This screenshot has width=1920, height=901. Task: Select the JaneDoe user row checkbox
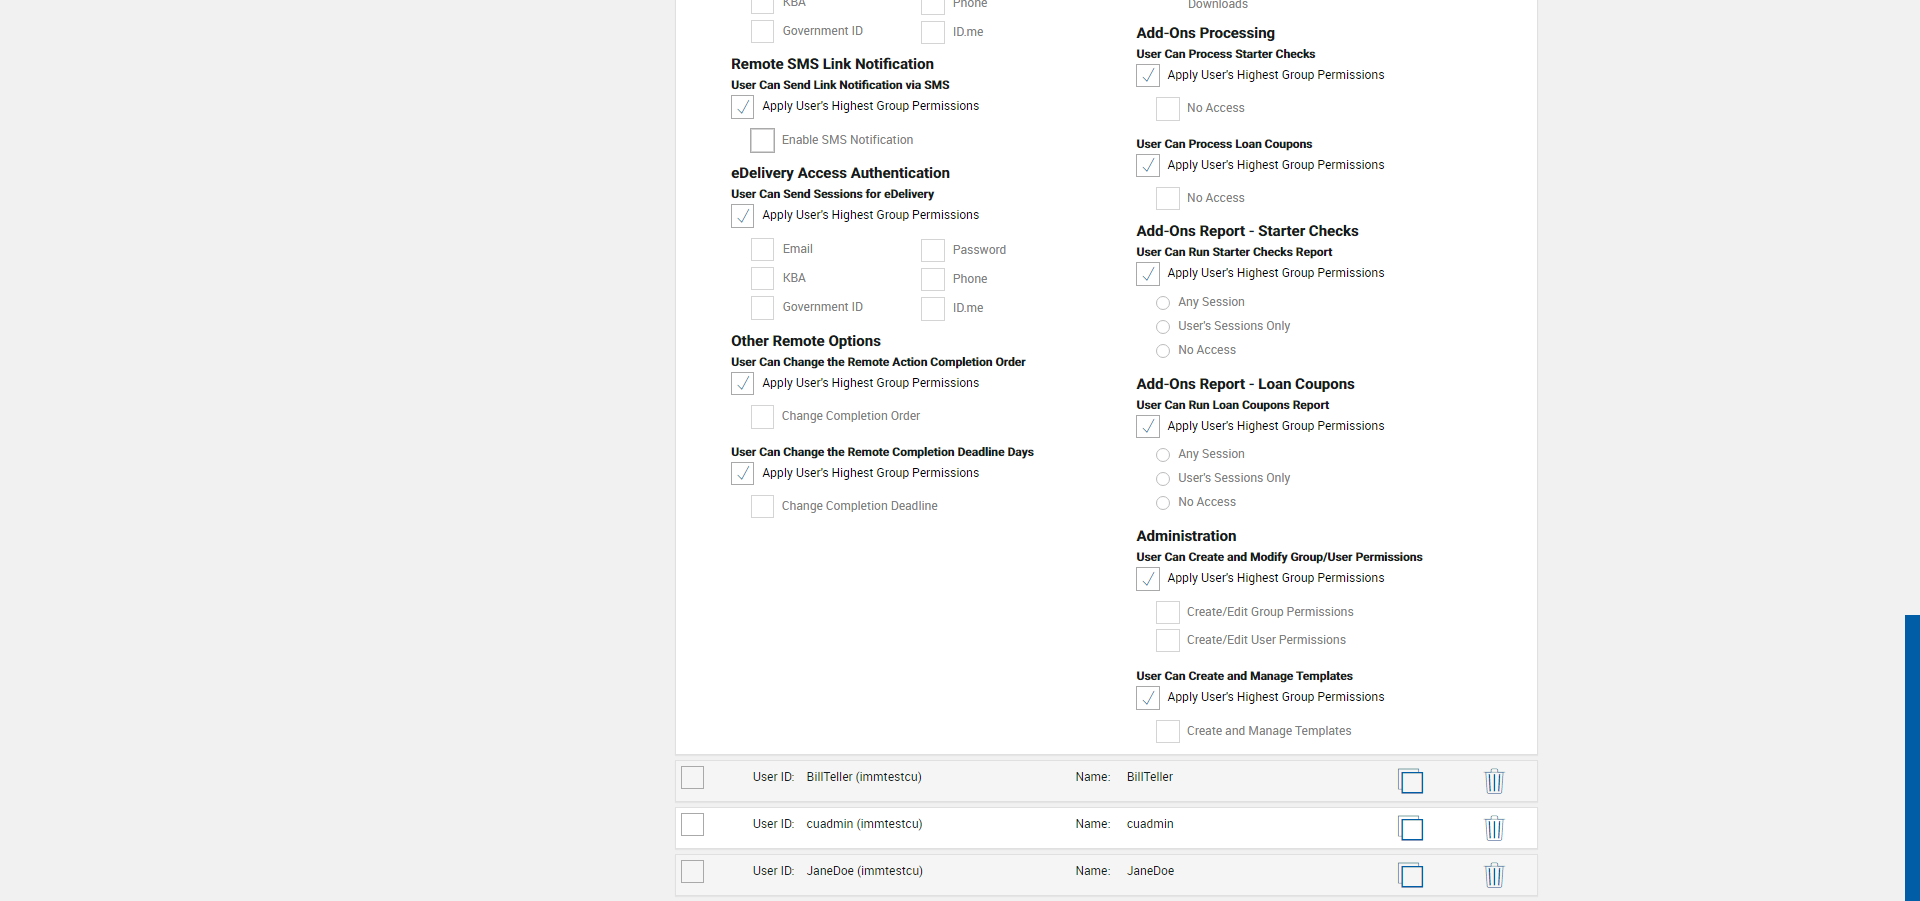(692, 871)
